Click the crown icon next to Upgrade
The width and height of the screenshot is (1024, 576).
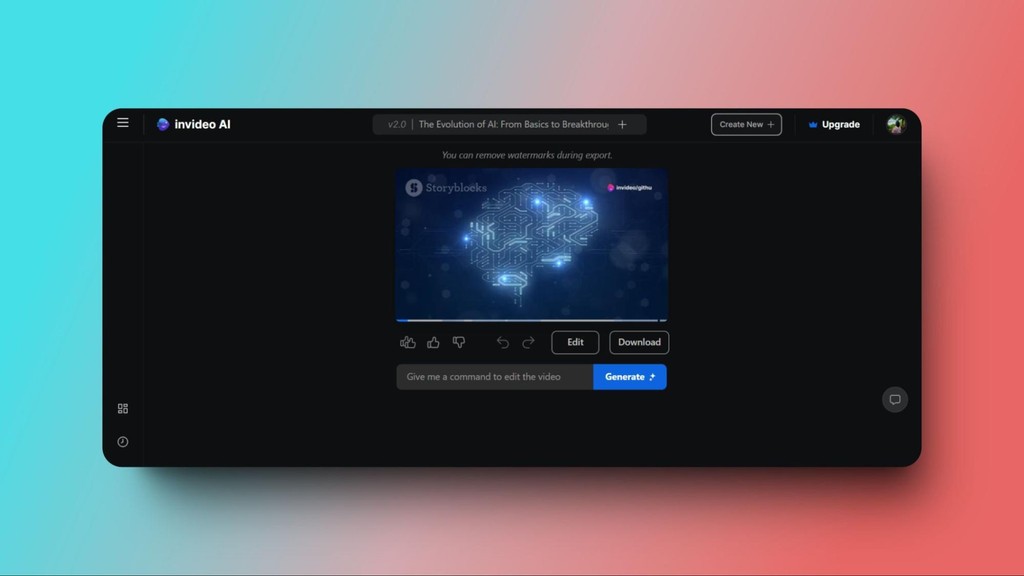(x=812, y=124)
